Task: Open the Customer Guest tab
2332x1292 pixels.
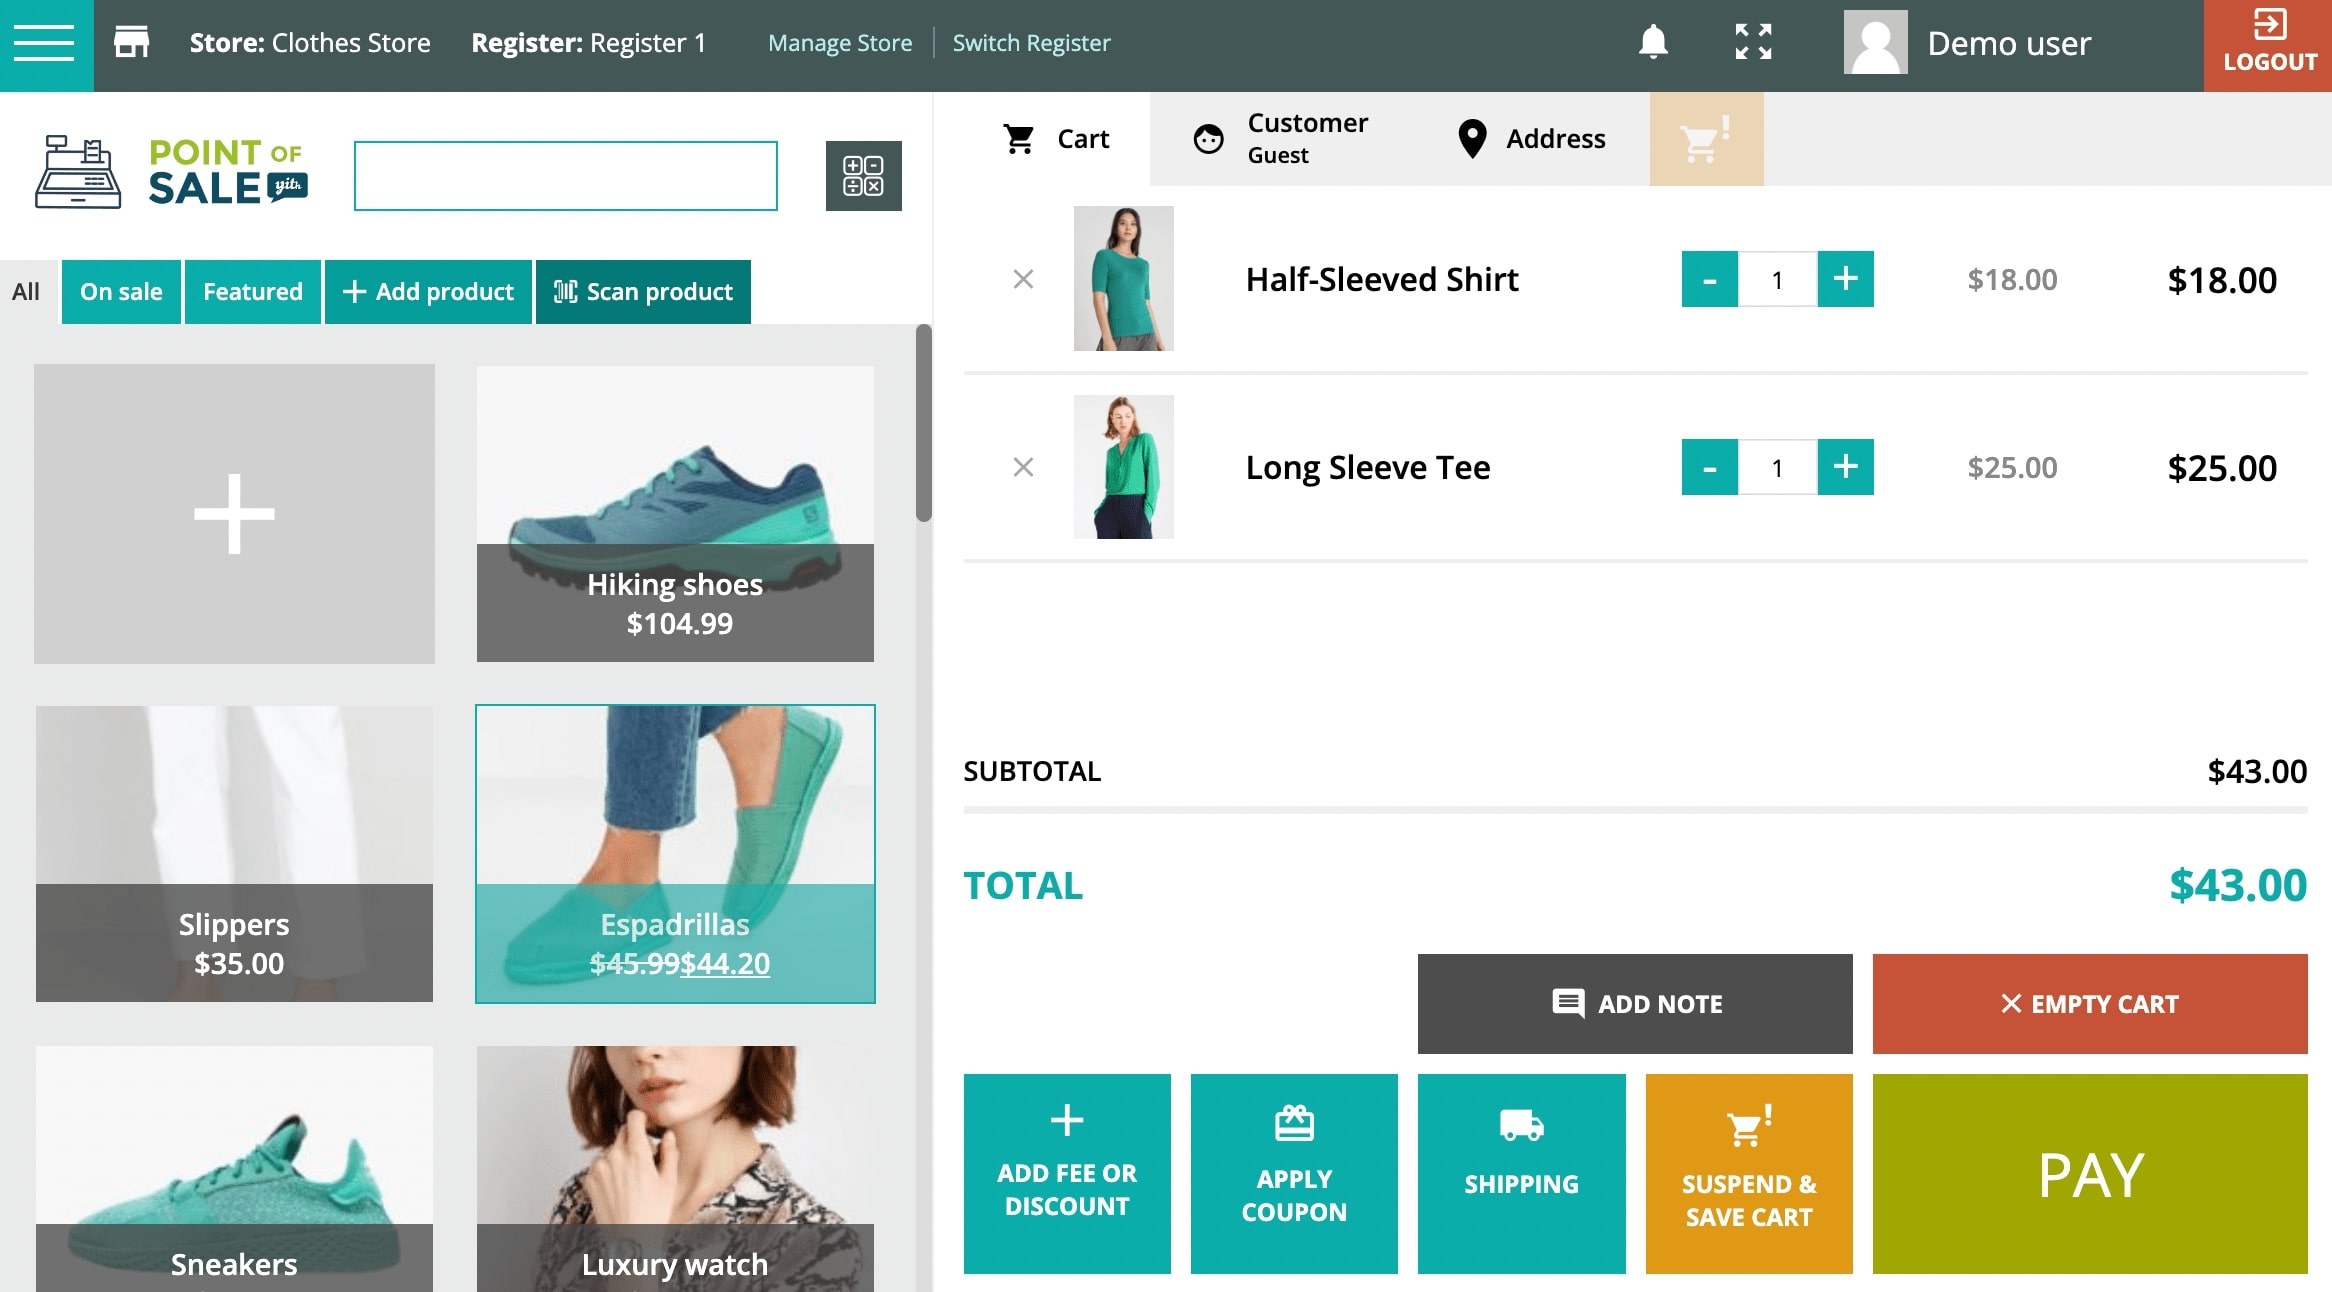Action: pyautogui.click(x=1282, y=139)
